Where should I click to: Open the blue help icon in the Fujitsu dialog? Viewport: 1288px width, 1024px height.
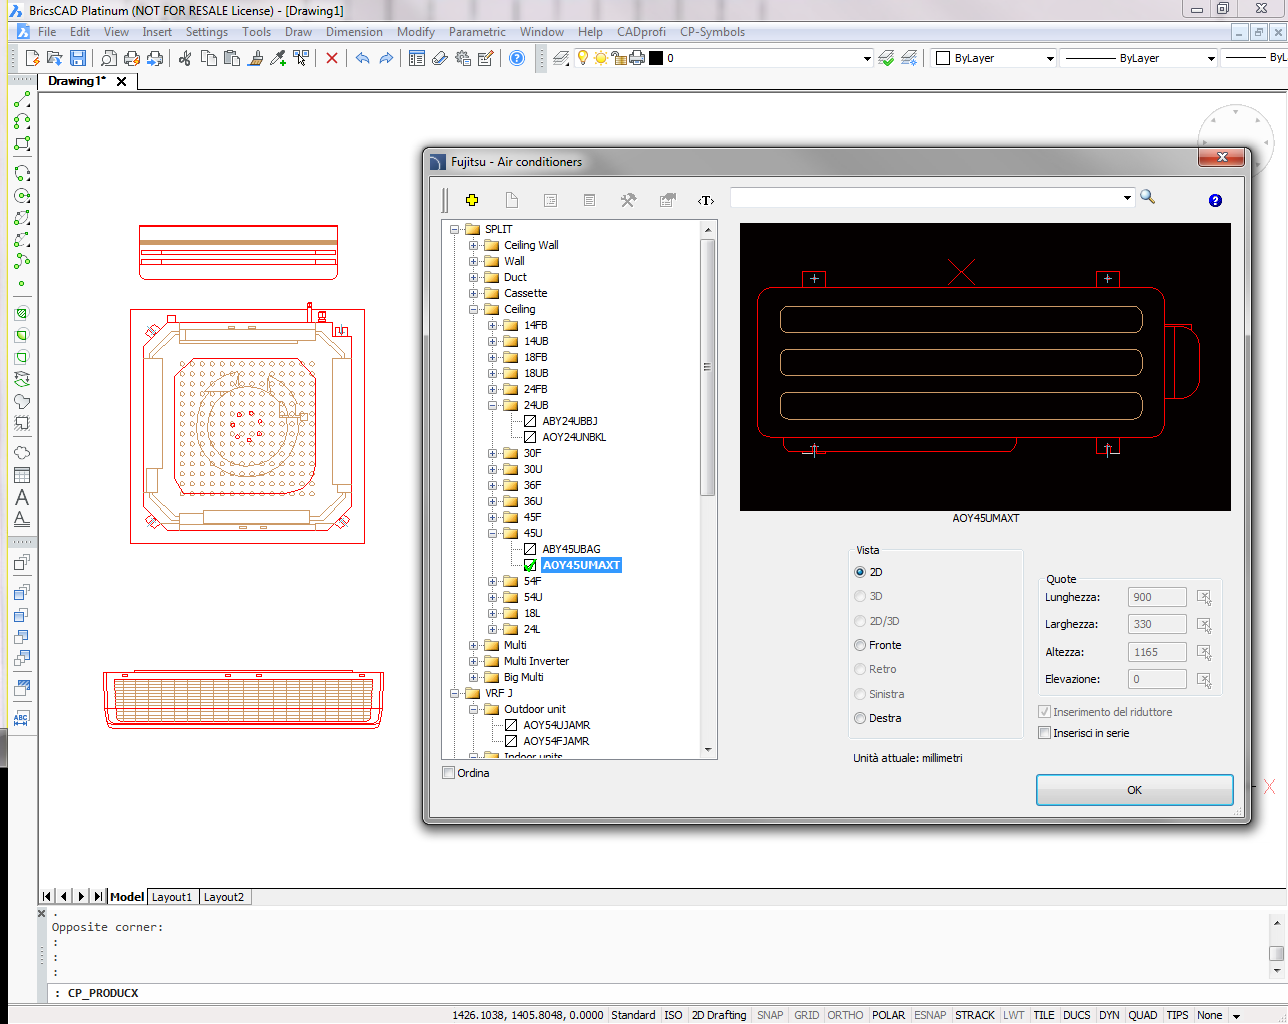pos(1214,201)
